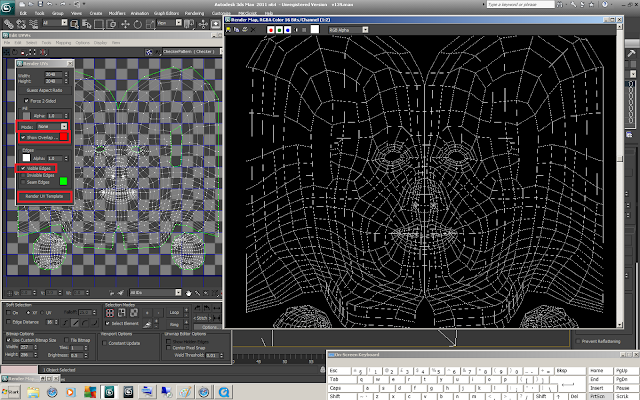Viewport: 640px width, 400px height.
Task: Click Select and Manipulate icon in main toolbar
Action: click(x=203, y=24)
